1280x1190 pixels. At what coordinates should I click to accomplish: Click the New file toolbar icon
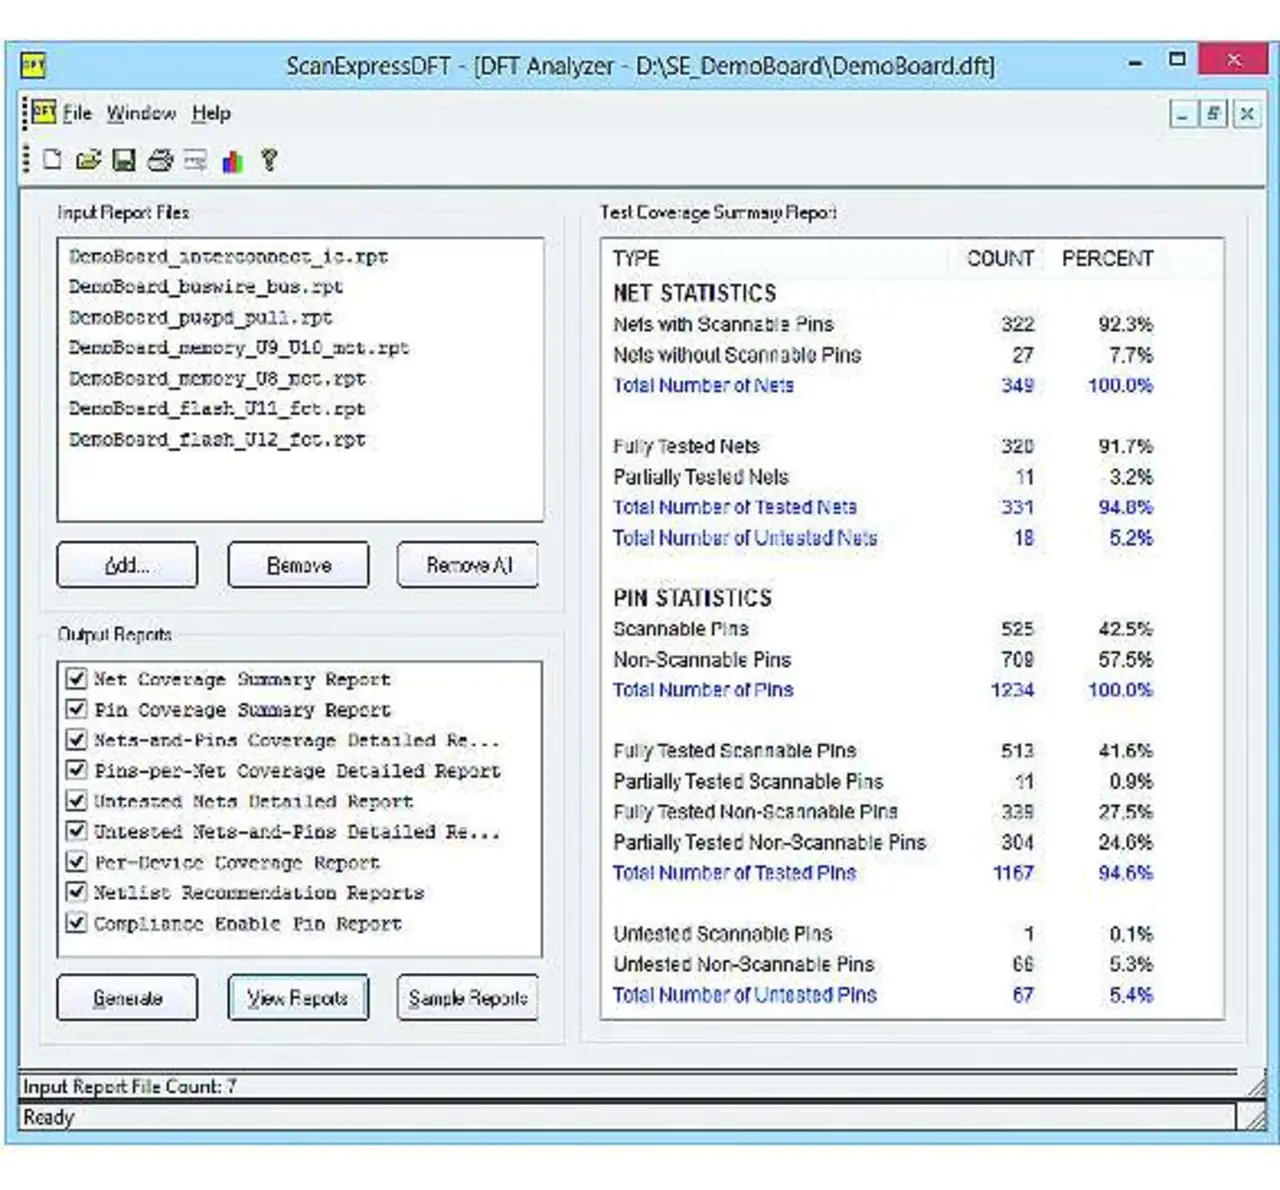[x=52, y=160]
